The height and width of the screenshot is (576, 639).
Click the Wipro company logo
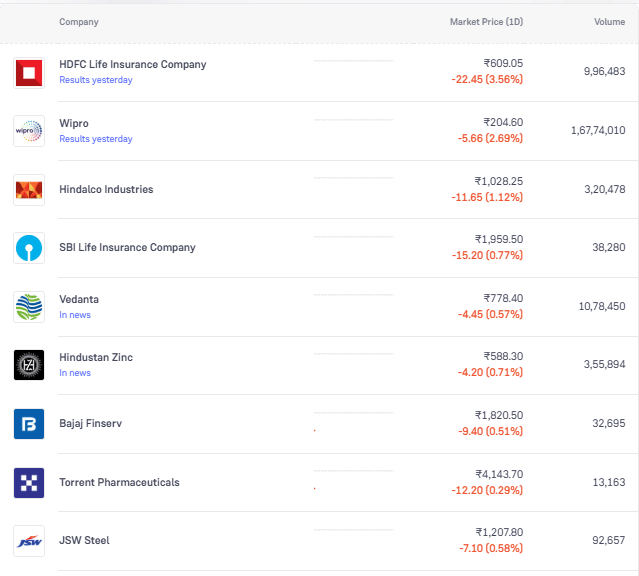pos(28,131)
